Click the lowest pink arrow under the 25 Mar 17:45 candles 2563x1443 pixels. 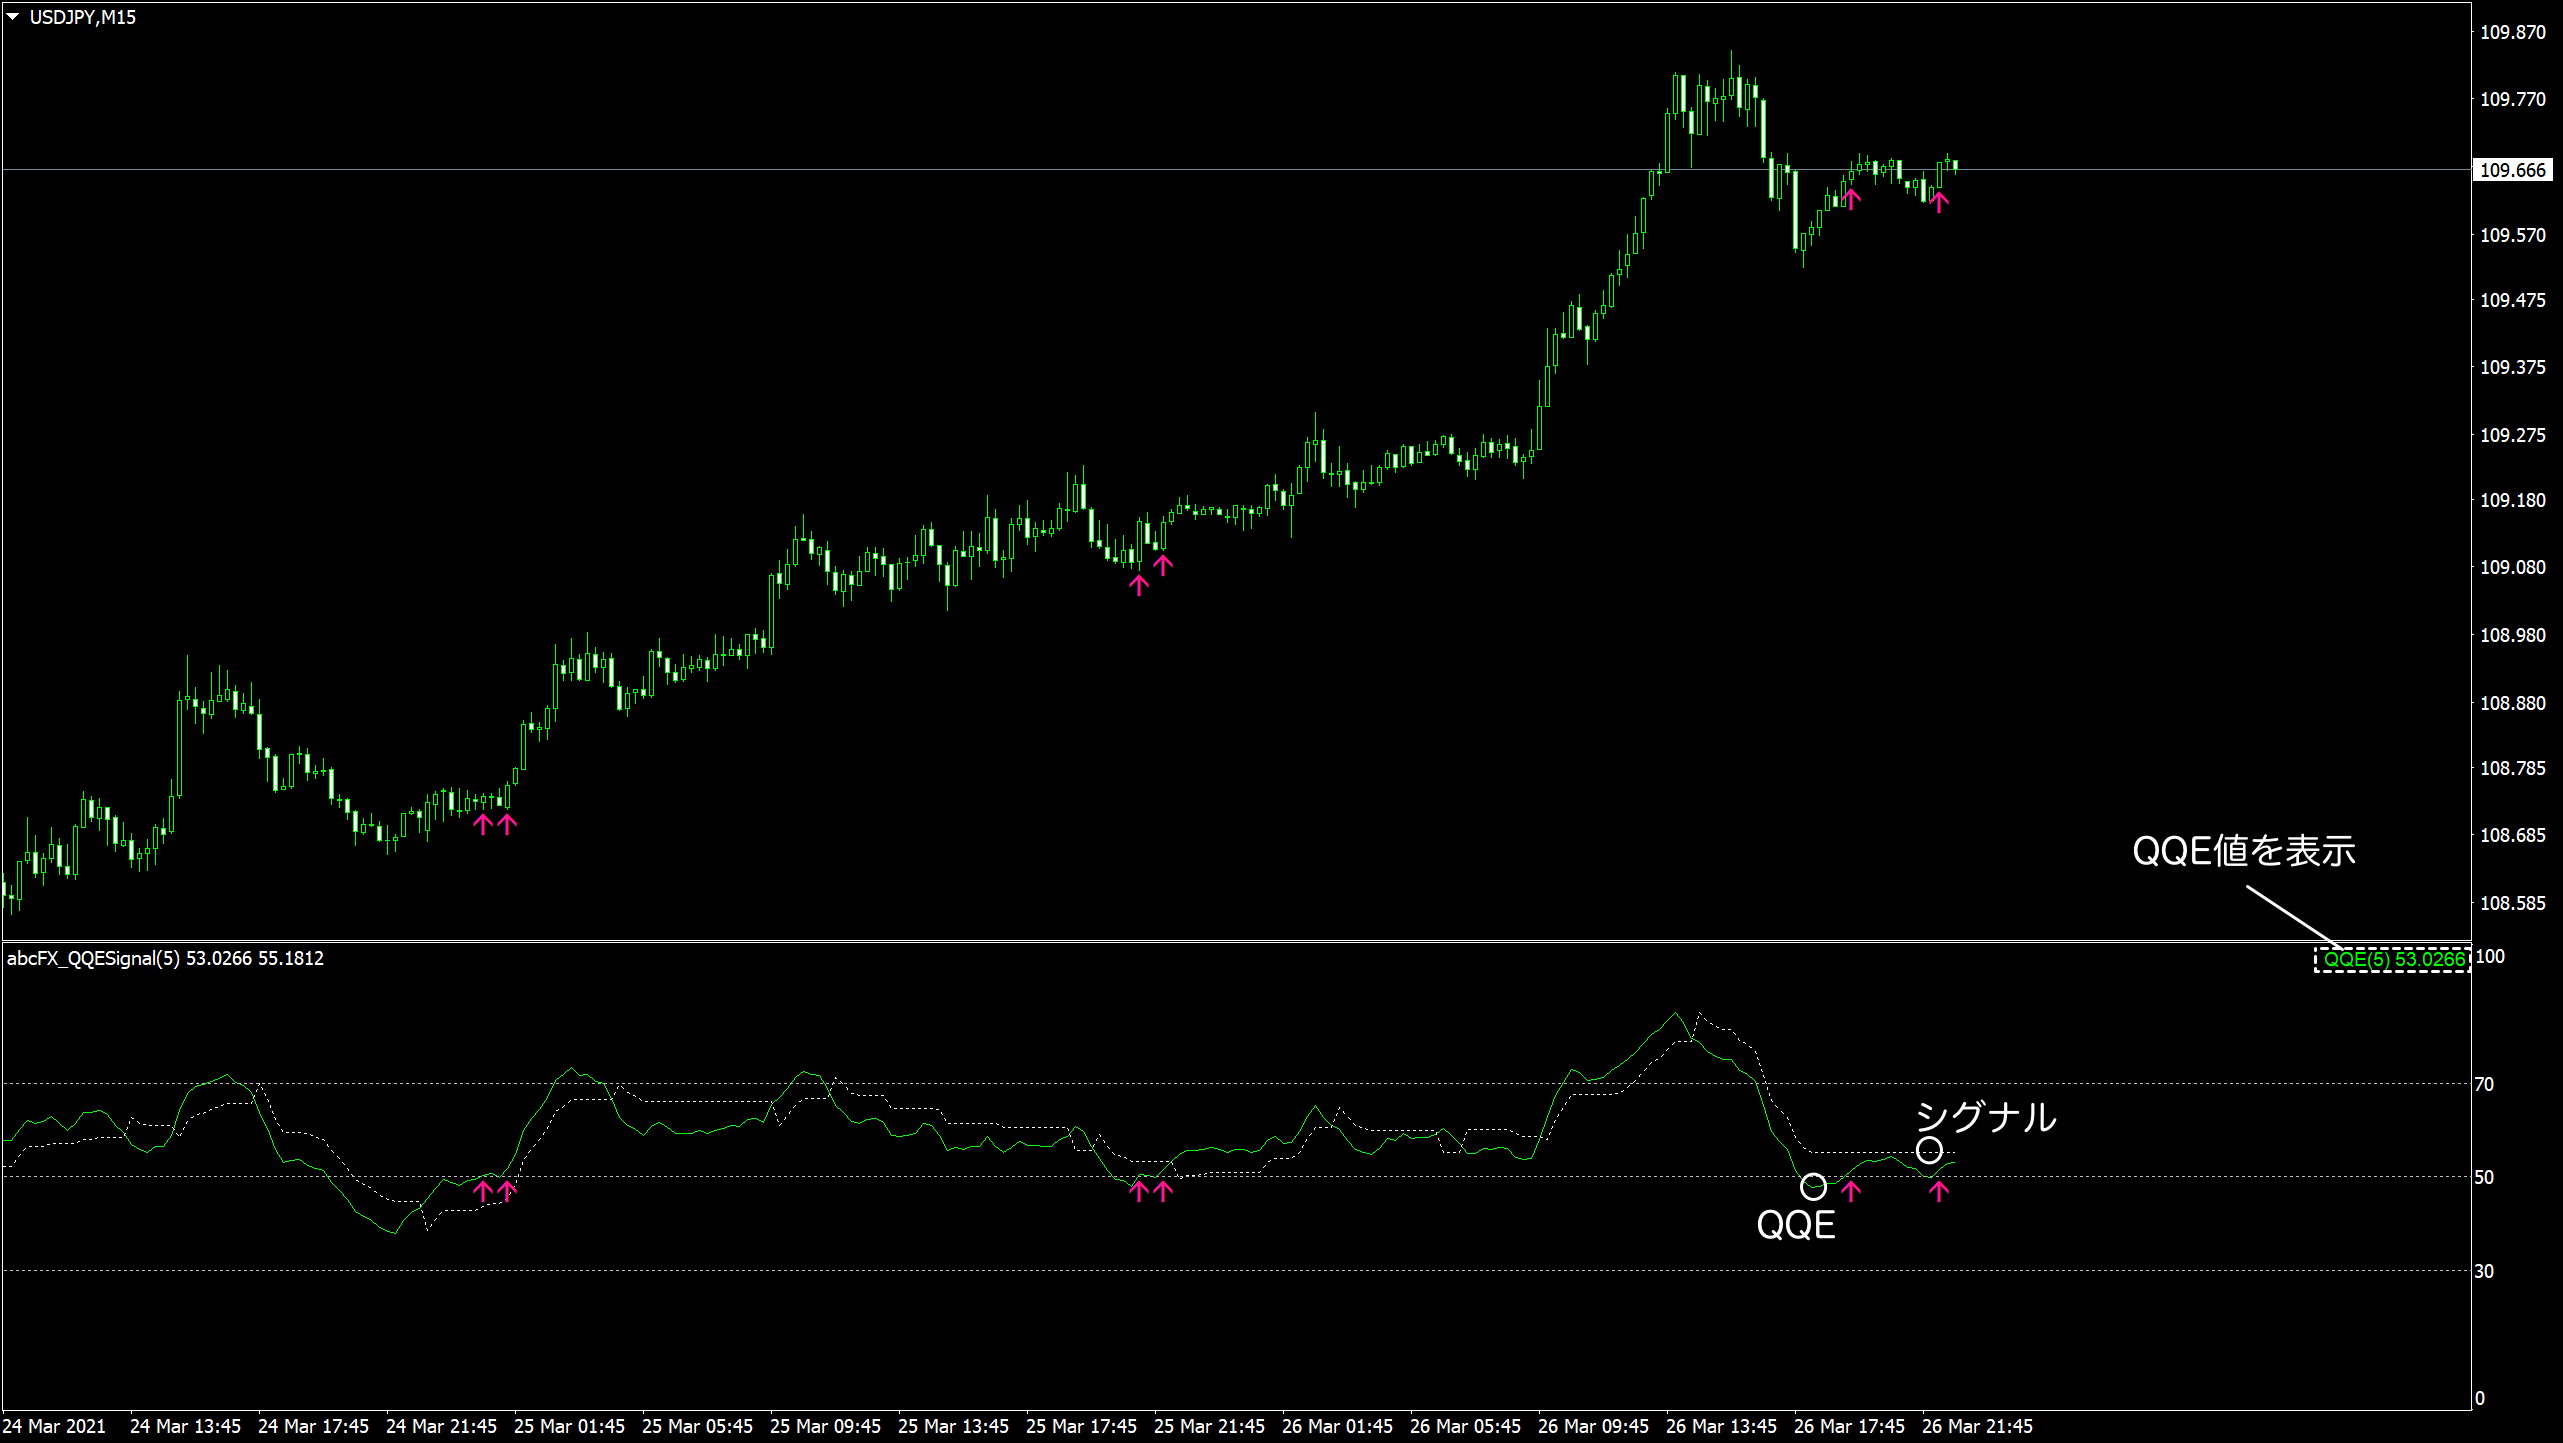(x=1138, y=585)
